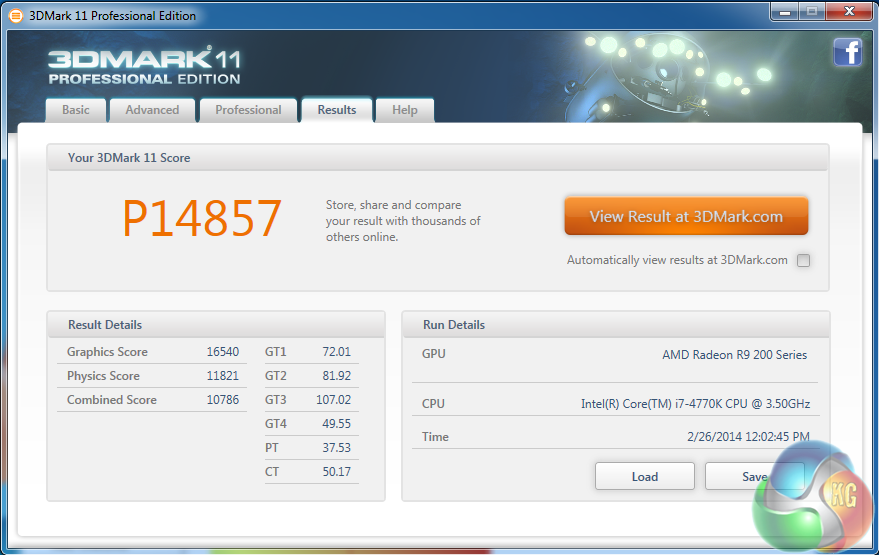The image size is (880, 555).
Task: Select the Graphics Score value 16540
Action: [x=223, y=352]
